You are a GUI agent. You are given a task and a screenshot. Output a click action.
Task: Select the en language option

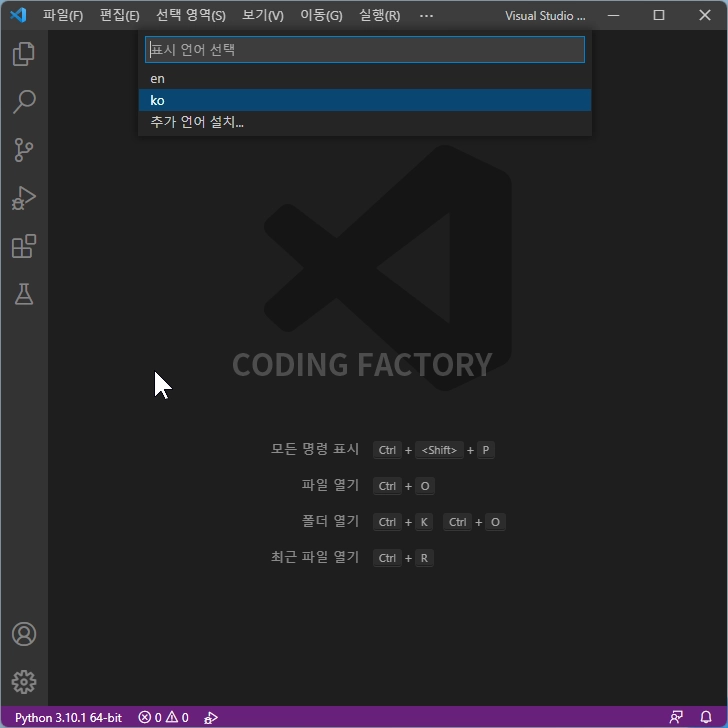tap(365, 78)
